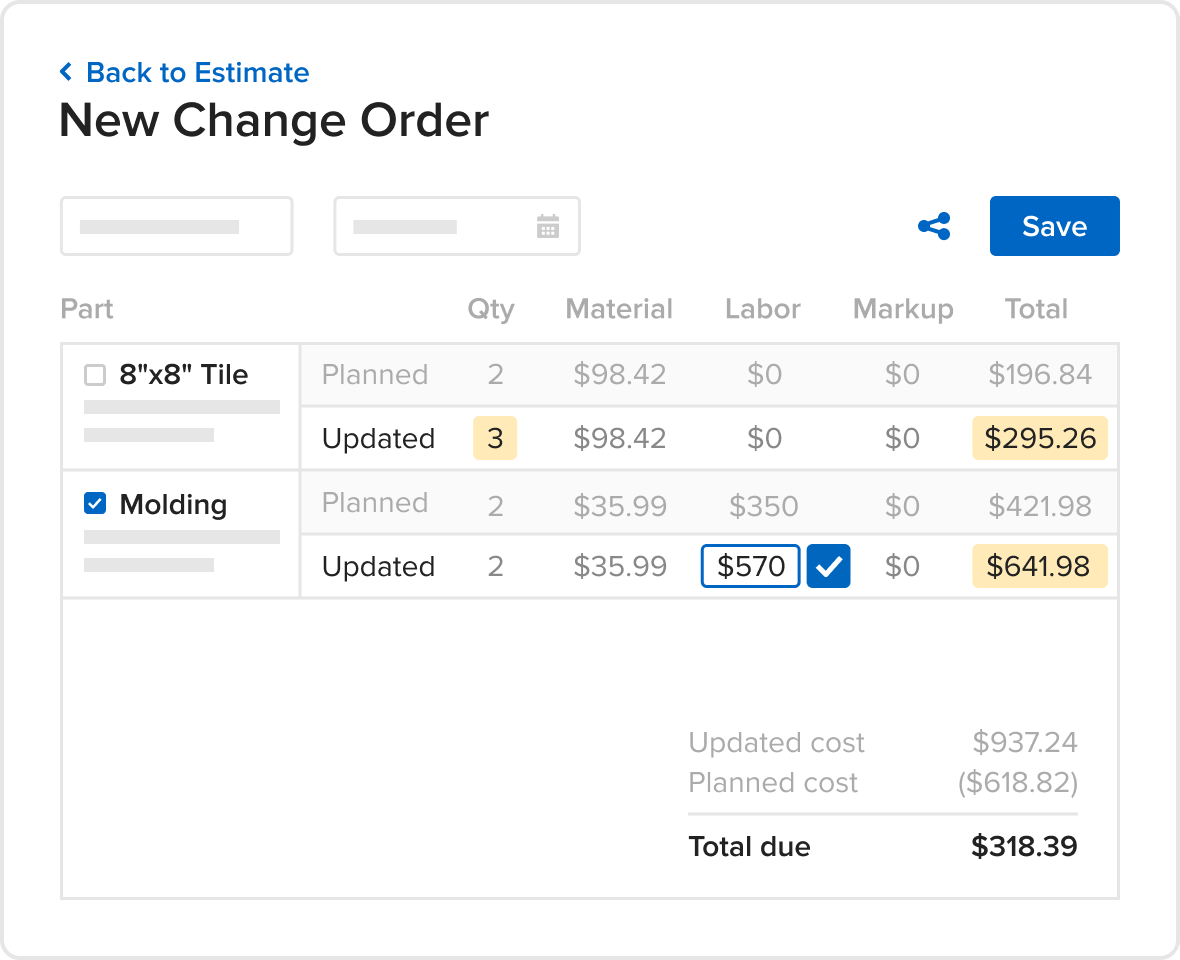Screen dimensions: 1180x960
Task: Uncheck the Molding checkbox
Action: click(x=95, y=504)
